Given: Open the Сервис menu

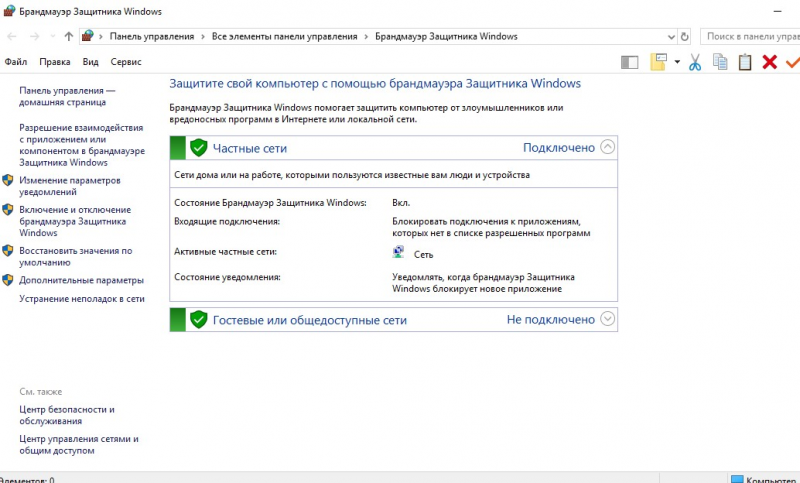Looking at the screenshot, I should pyautogui.click(x=126, y=62).
